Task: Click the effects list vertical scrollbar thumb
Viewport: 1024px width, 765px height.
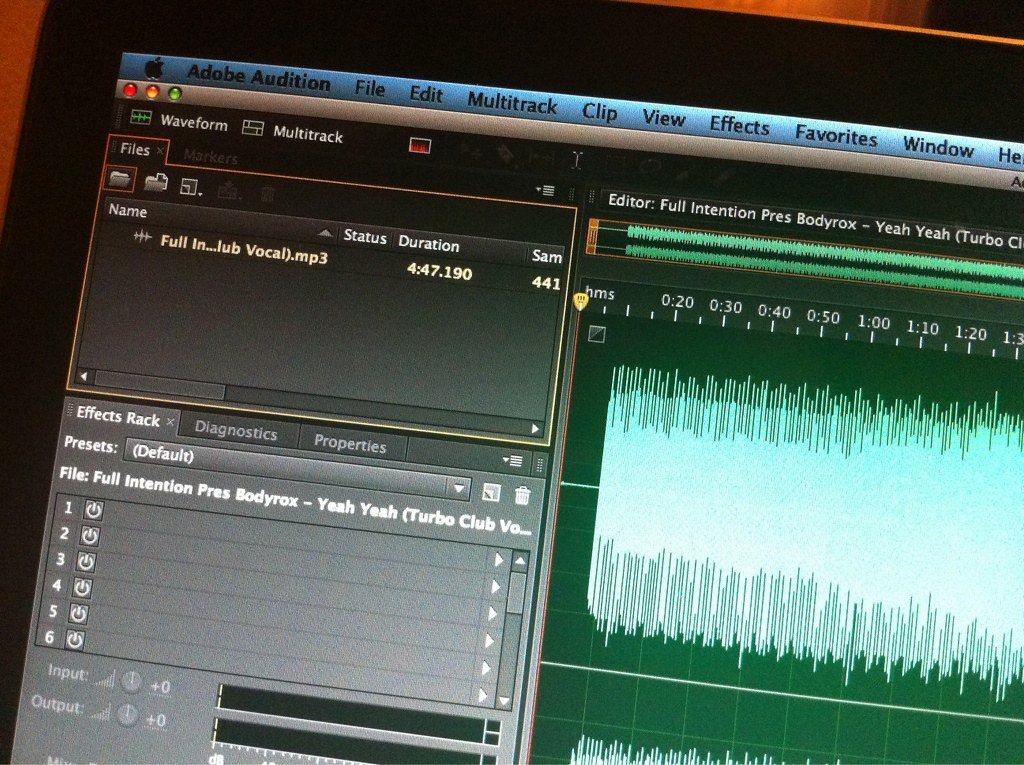Action: [x=517, y=593]
